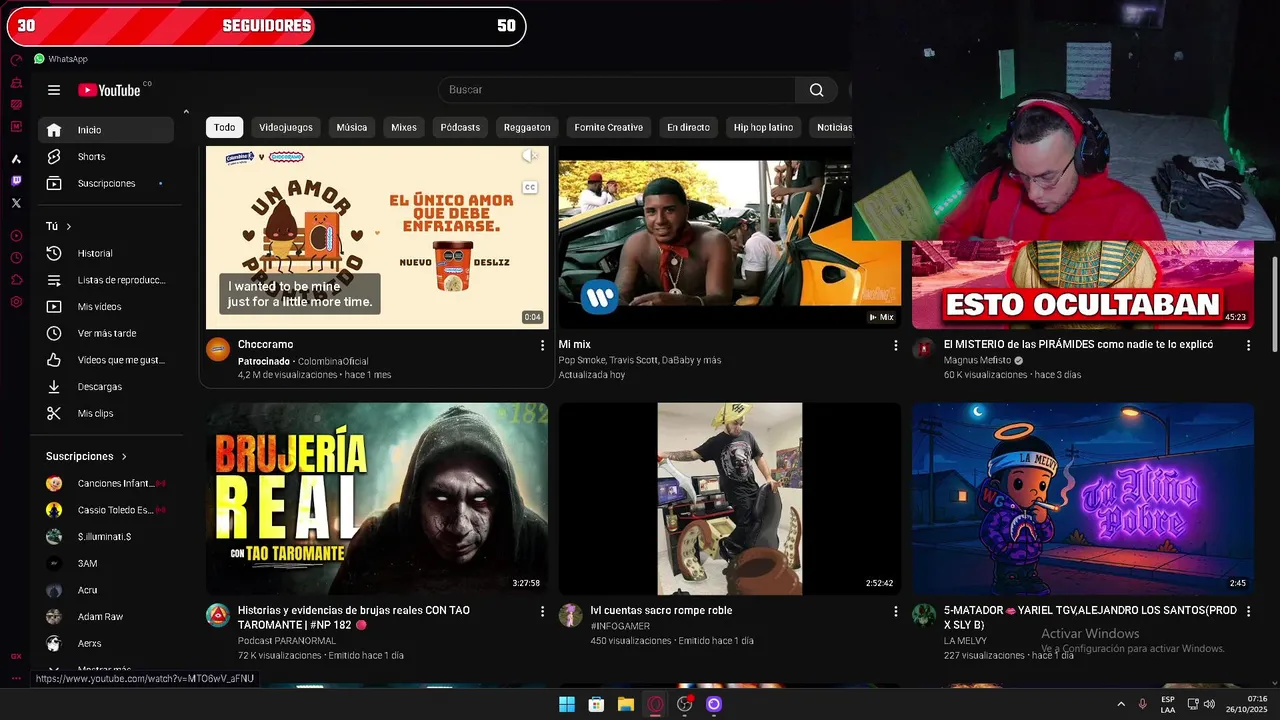Open Listas de reproducción
The image size is (1280, 720).
106,281
